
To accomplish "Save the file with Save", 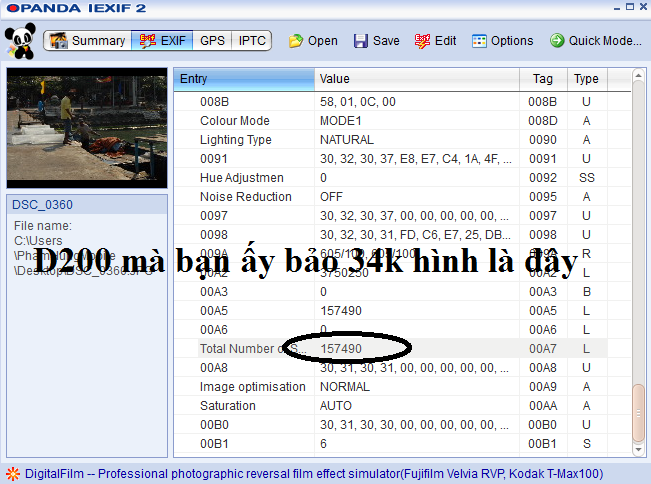I will tap(377, 41).
